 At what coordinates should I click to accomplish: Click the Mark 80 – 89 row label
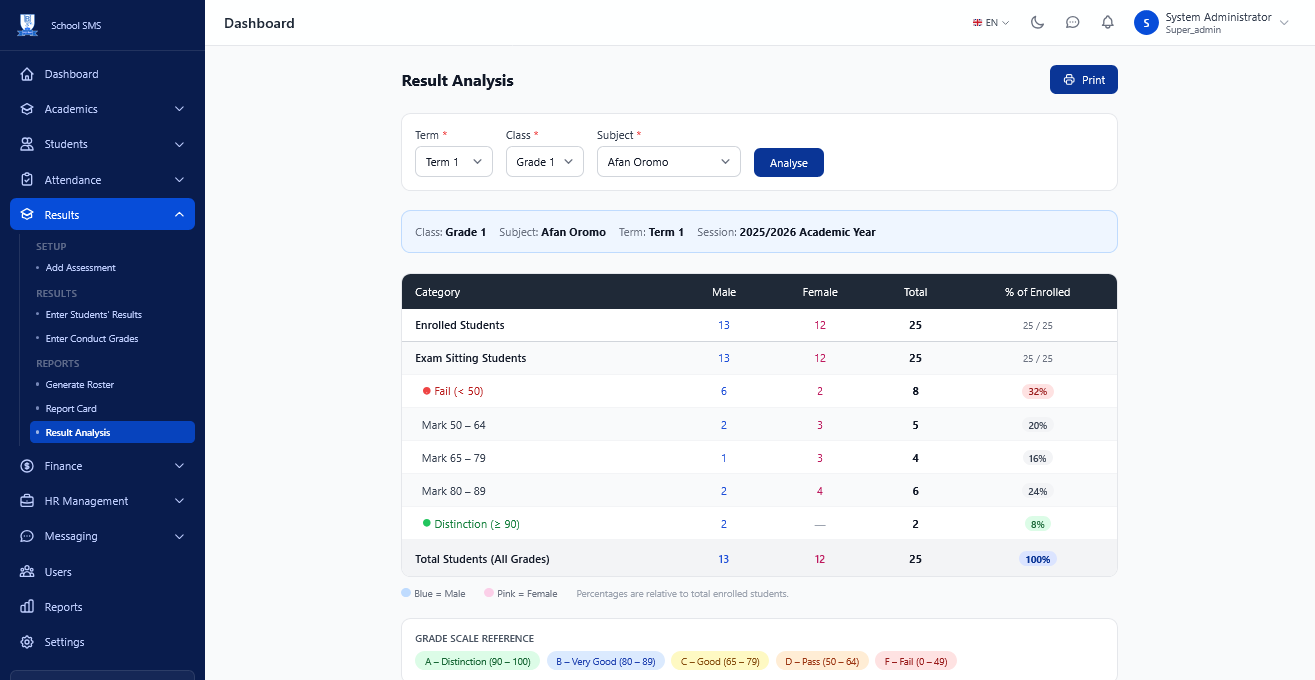[x=454, y=491]
